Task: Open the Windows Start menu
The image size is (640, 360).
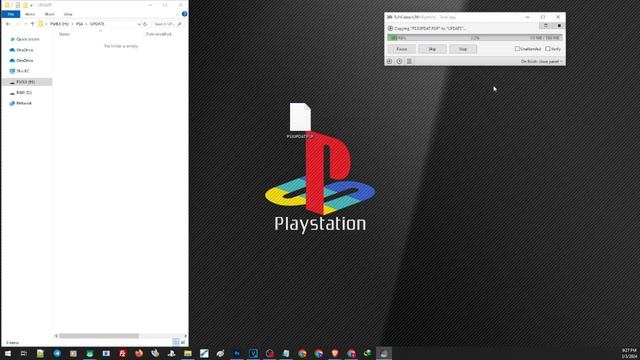Action: point(8,353)
